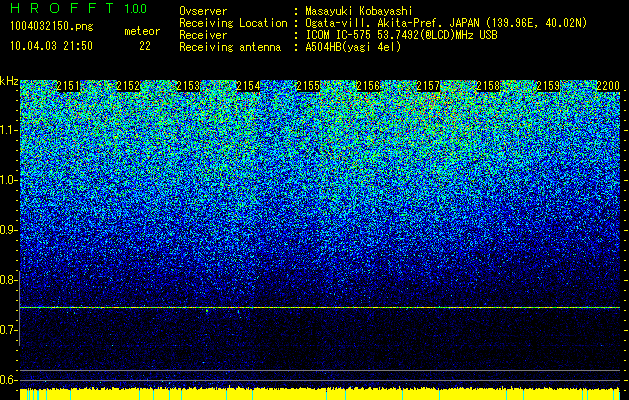The image size is (629, 400).
Task: Click the meteor label
Action: coord(142,31)
